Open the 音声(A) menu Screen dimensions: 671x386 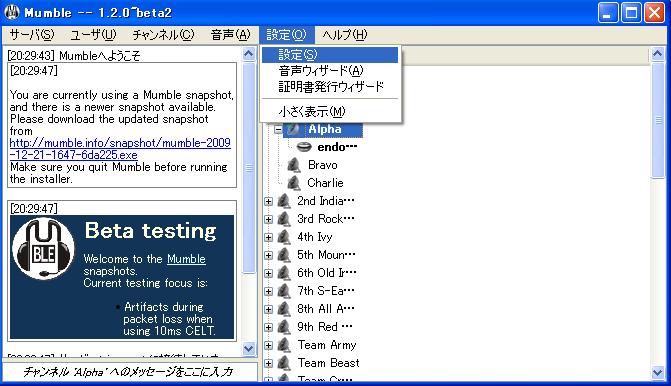230,35
